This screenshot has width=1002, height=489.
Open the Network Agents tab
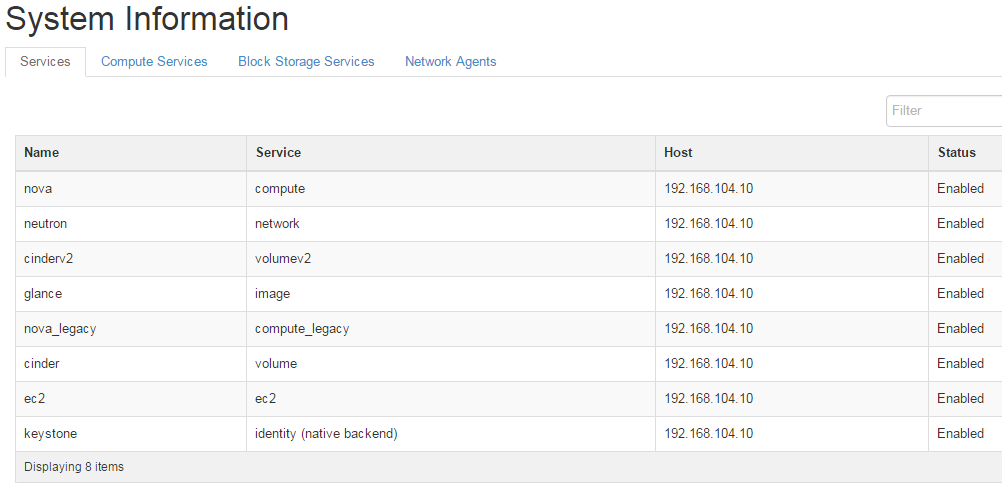[451, 62]
